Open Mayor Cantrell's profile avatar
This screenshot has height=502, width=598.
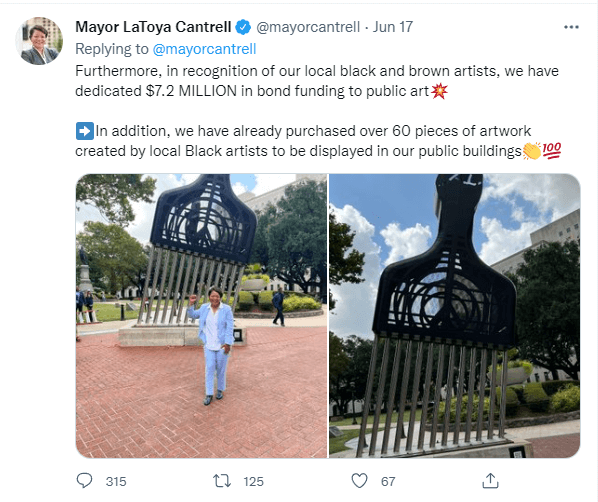click(x=39, y=40)
